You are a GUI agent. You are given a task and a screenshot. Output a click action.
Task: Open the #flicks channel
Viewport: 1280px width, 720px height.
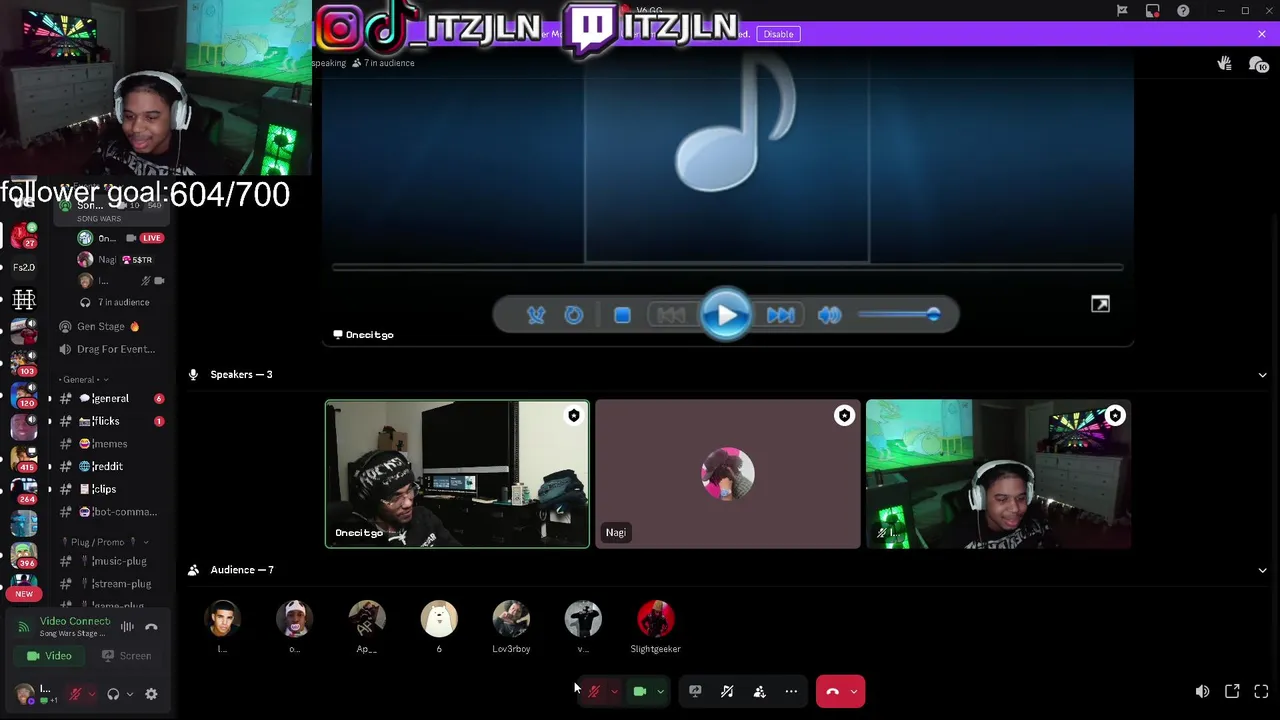click(110, 421)
